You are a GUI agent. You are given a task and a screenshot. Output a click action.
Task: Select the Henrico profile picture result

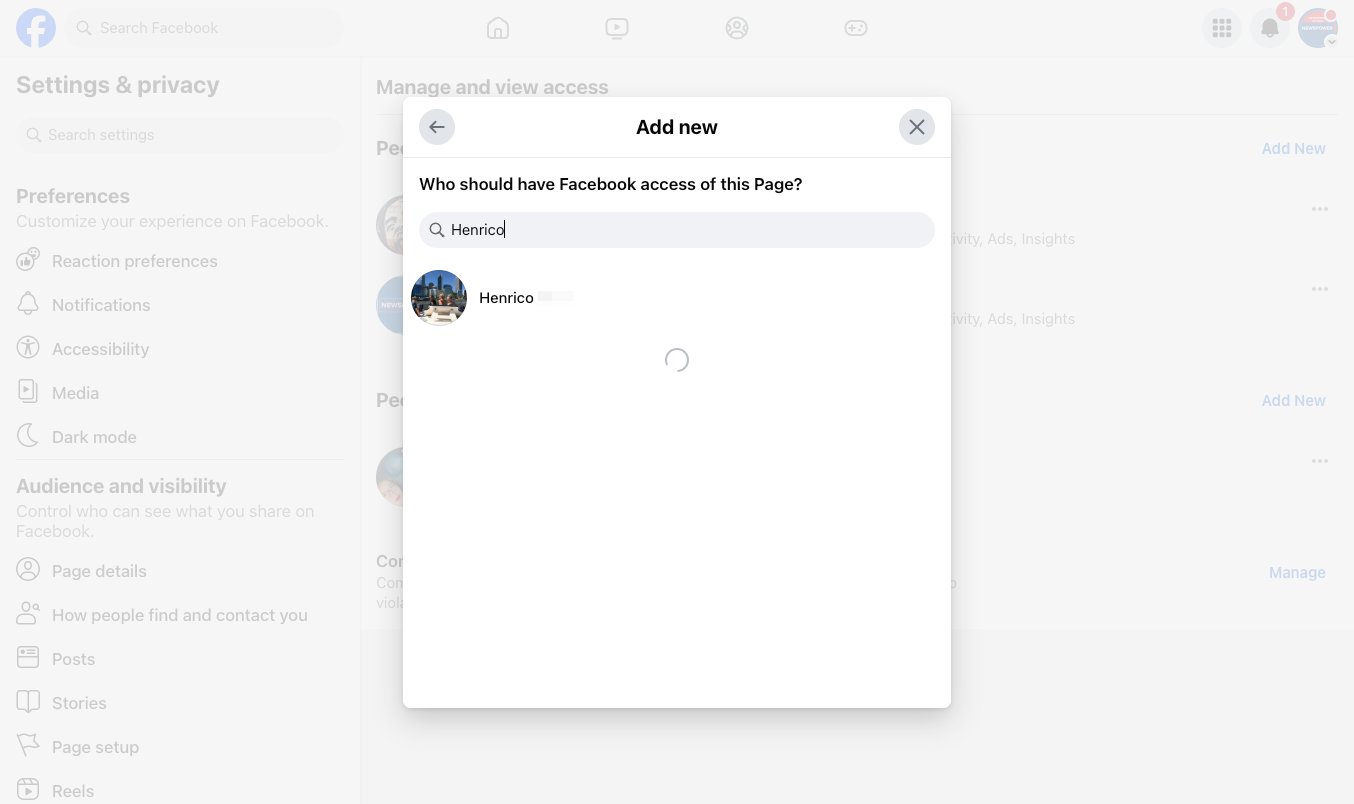coord(439,298)
